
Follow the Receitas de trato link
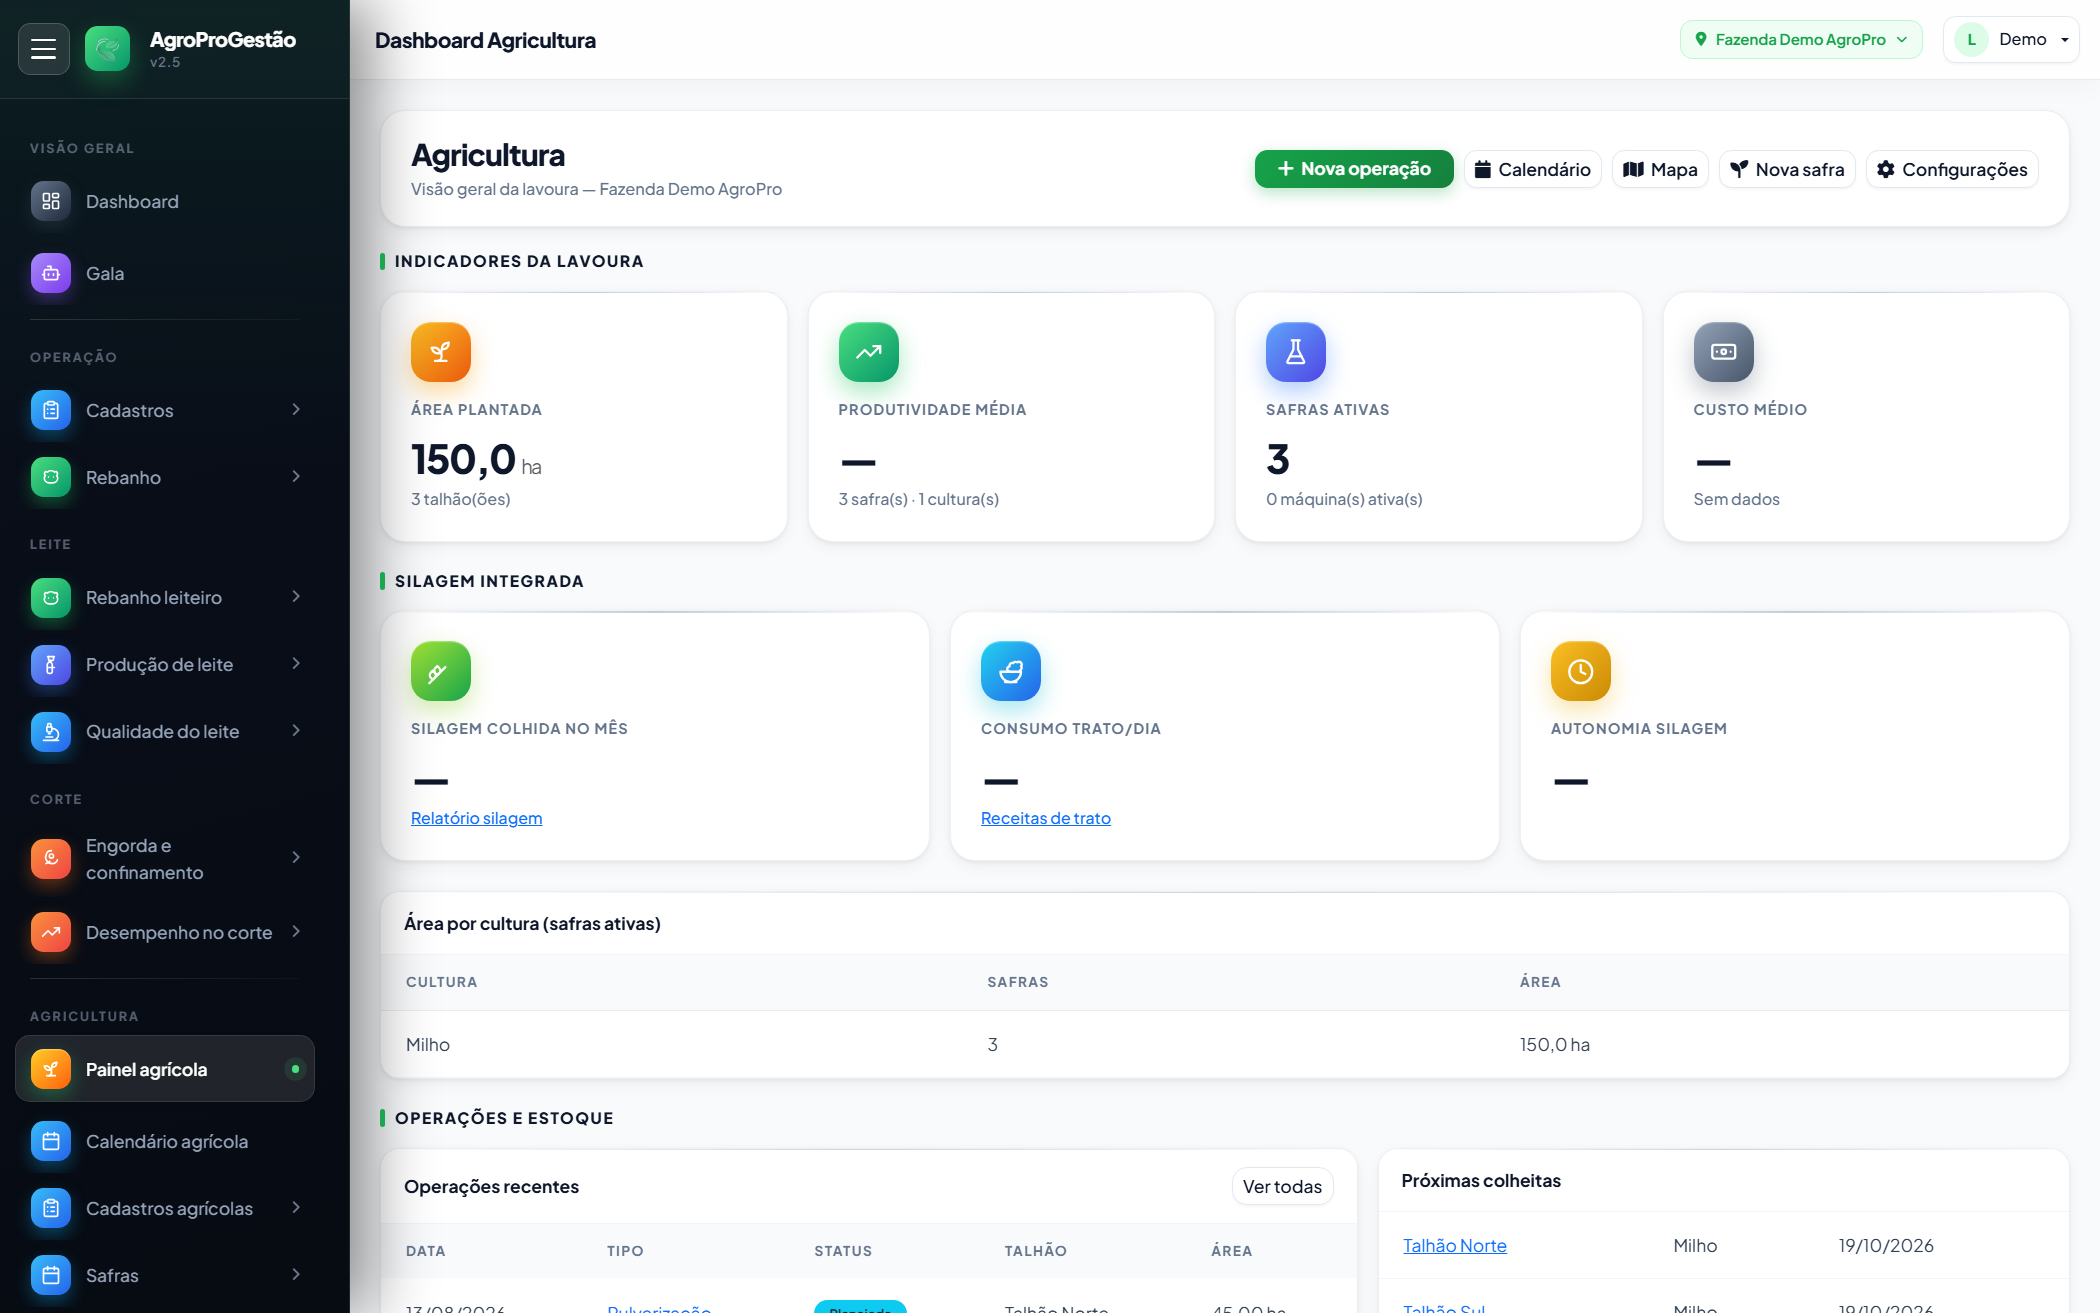[1046, 818]
